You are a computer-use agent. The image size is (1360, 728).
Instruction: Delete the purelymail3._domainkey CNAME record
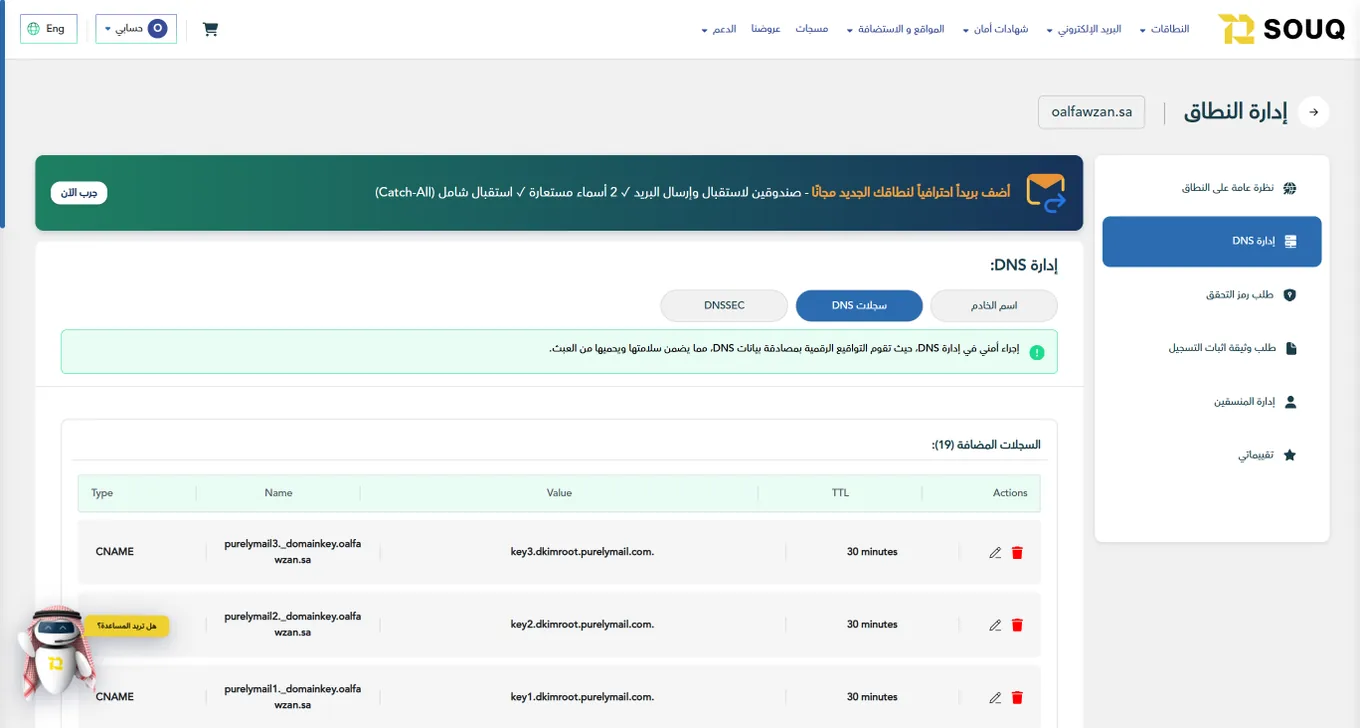point(1017,552)
